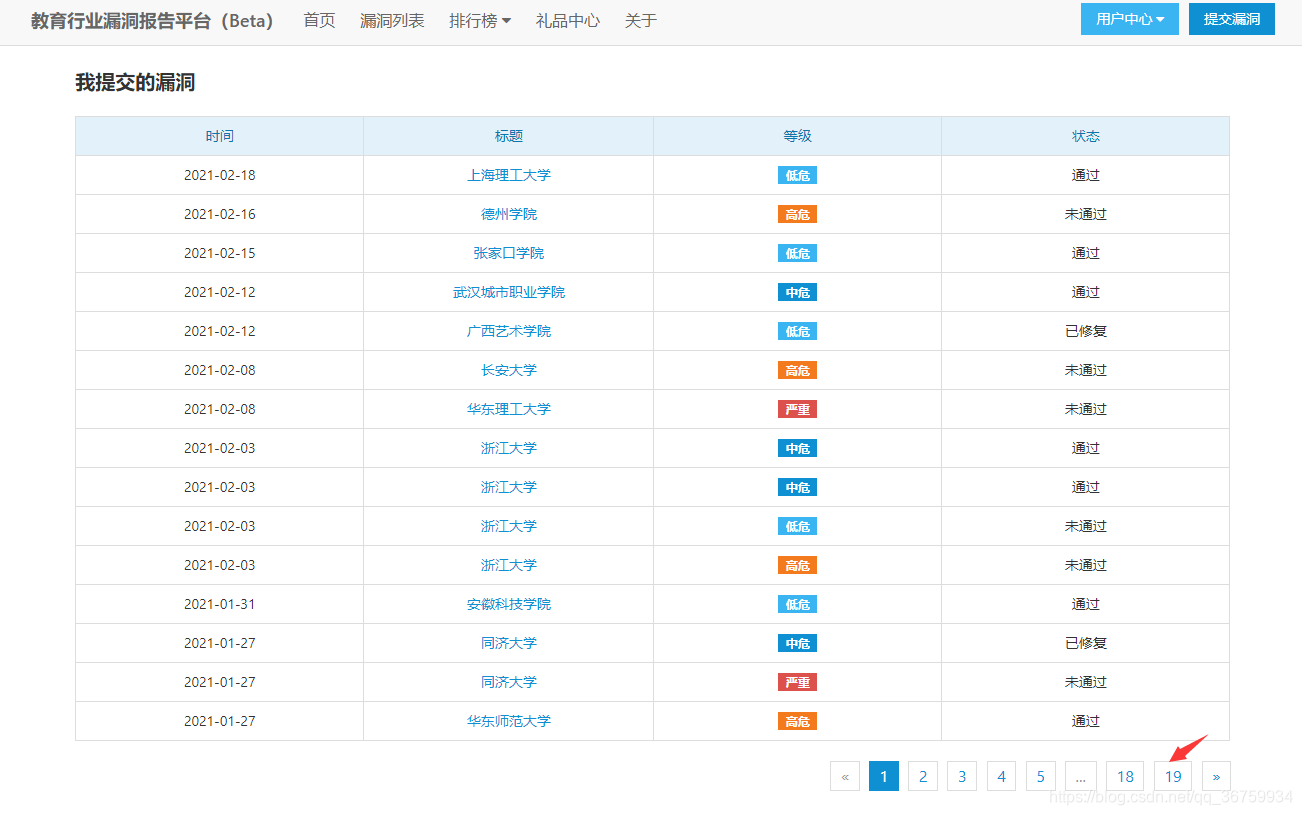
Task: Open 漏洞列表 nav item
Action: point(392,20)
